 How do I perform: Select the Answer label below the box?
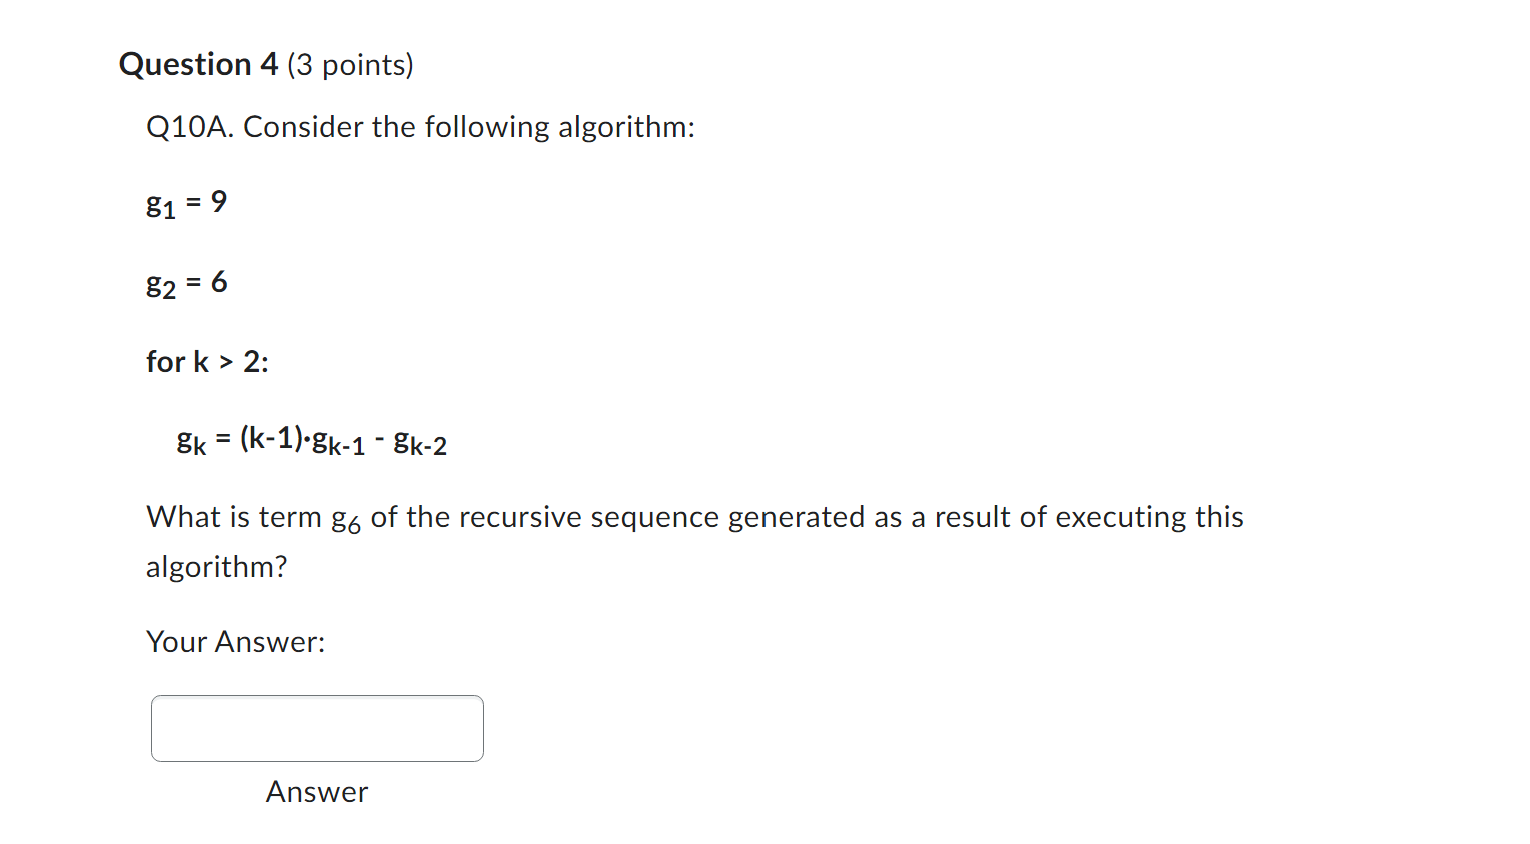316,792
